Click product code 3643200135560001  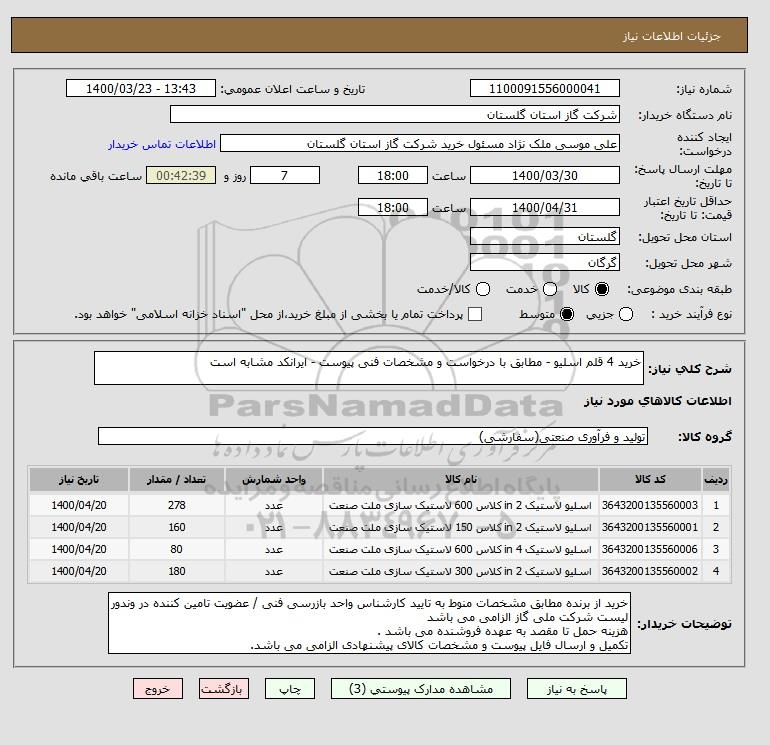click(x=650, y=527)
